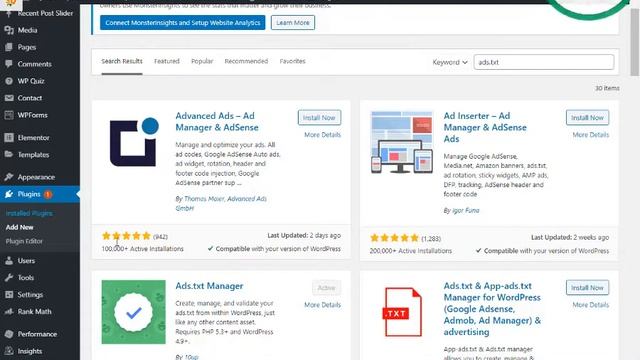Switch to the Popular tab

202,61
